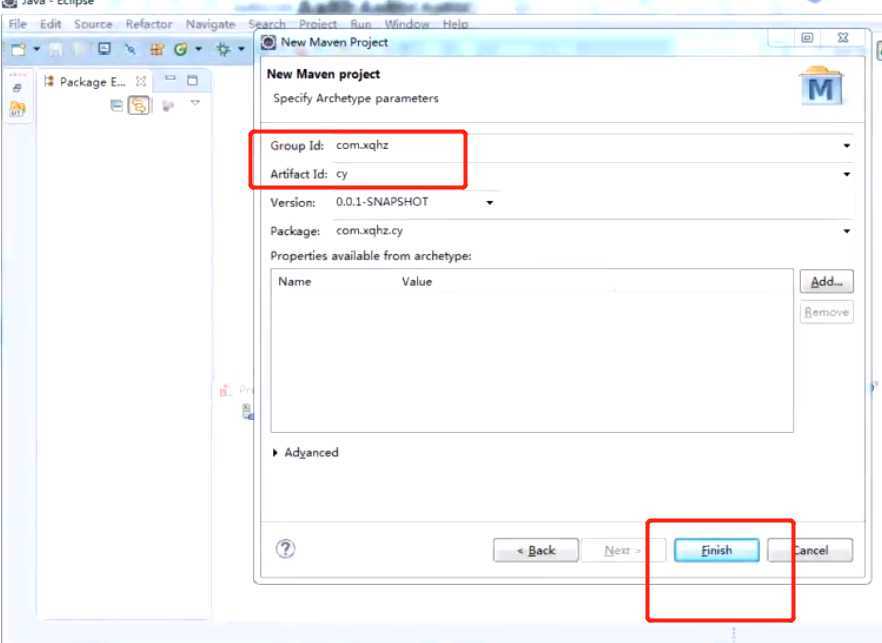Open the Help menu
This screenshot has width=882, height=643.
[x=455, y=24]
